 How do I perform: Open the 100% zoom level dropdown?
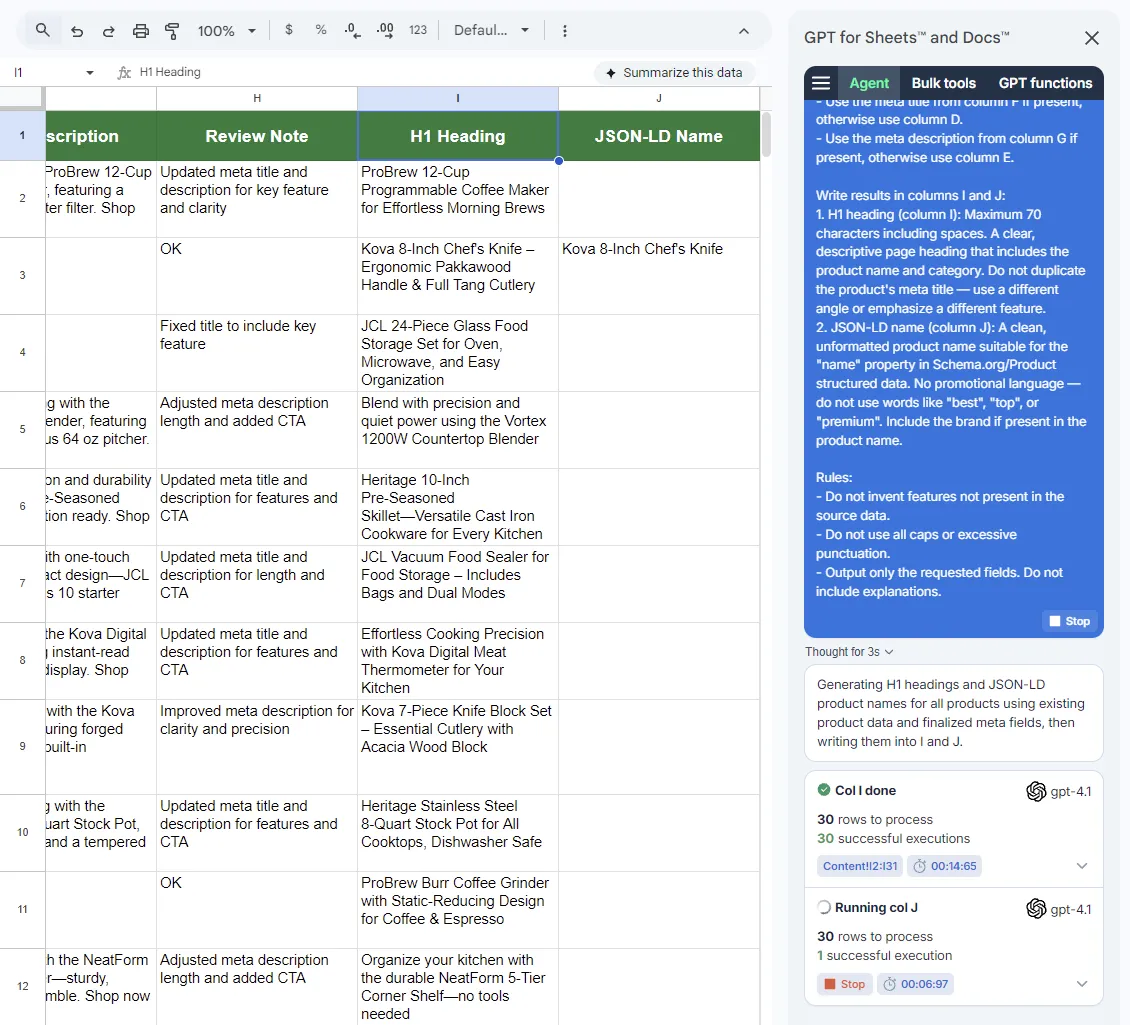[227, 31]
